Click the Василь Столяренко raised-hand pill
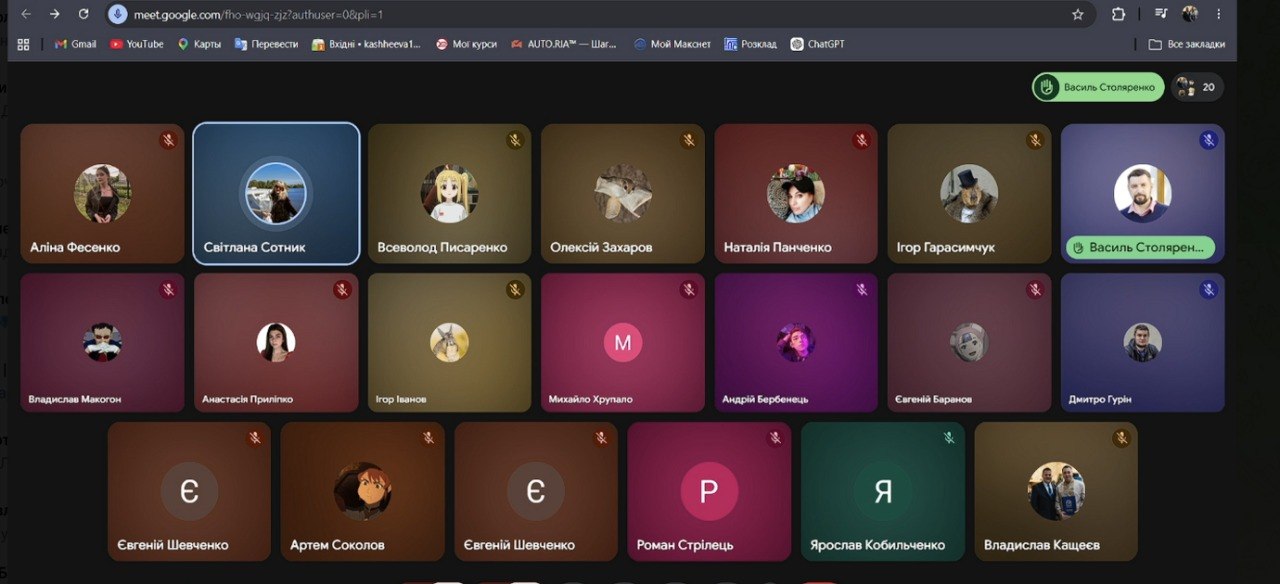This screenshot has width=1280, height=584. (1098, 87)
